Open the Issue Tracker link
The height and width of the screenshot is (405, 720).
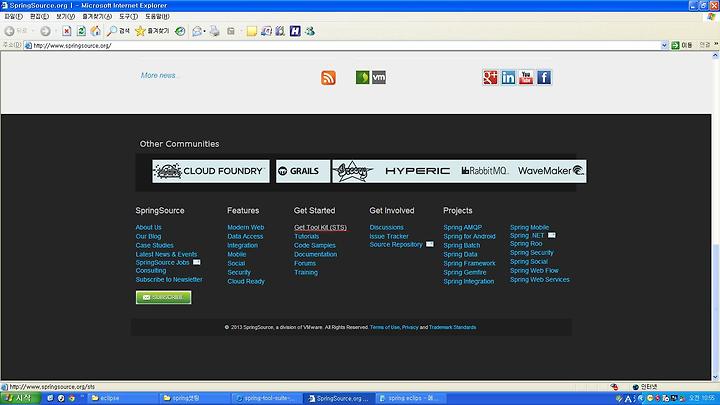[x=389, y=236]
